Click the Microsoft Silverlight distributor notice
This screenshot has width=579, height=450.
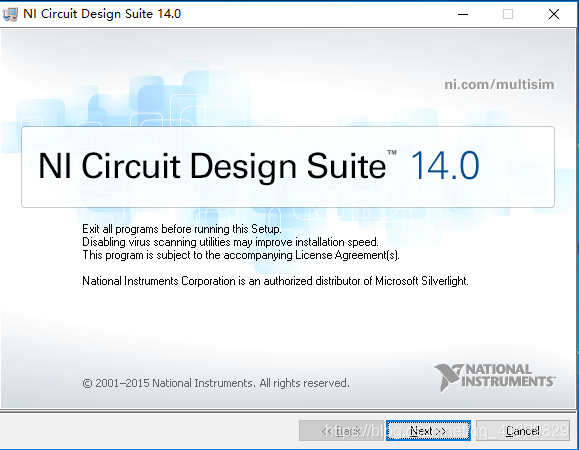[275, 281]
